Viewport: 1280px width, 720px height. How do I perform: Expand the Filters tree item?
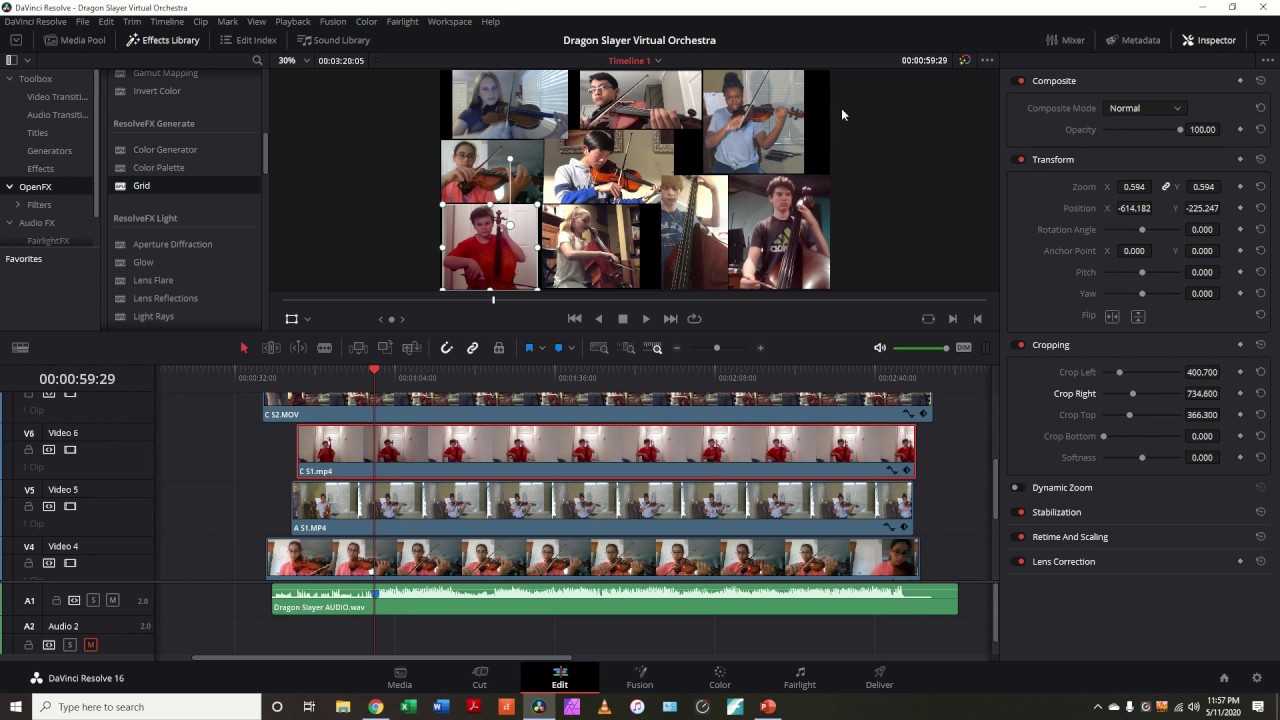pyautogui.click(x=18, y=205)
